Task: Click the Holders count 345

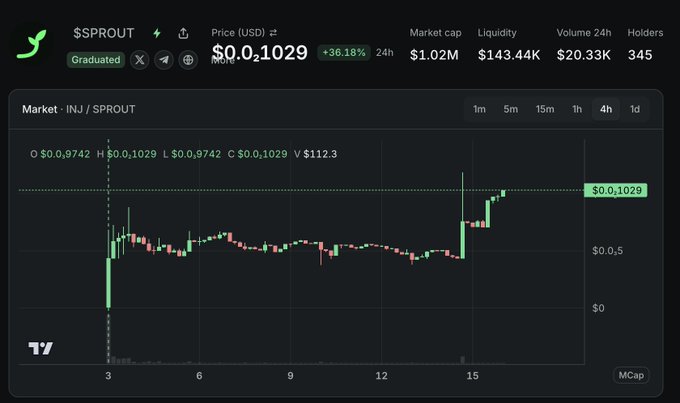Action: coord(640,55)
